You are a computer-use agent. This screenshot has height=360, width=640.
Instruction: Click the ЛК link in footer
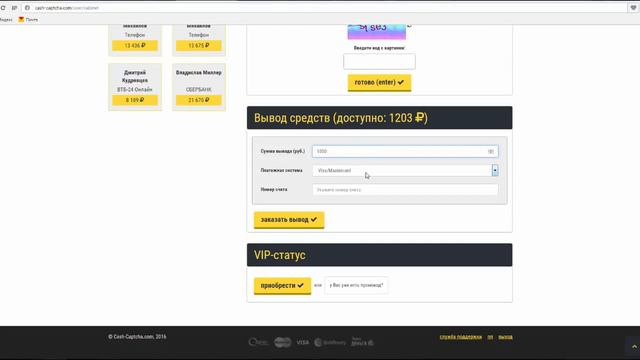pyautogui.click(x=490, y=337)
